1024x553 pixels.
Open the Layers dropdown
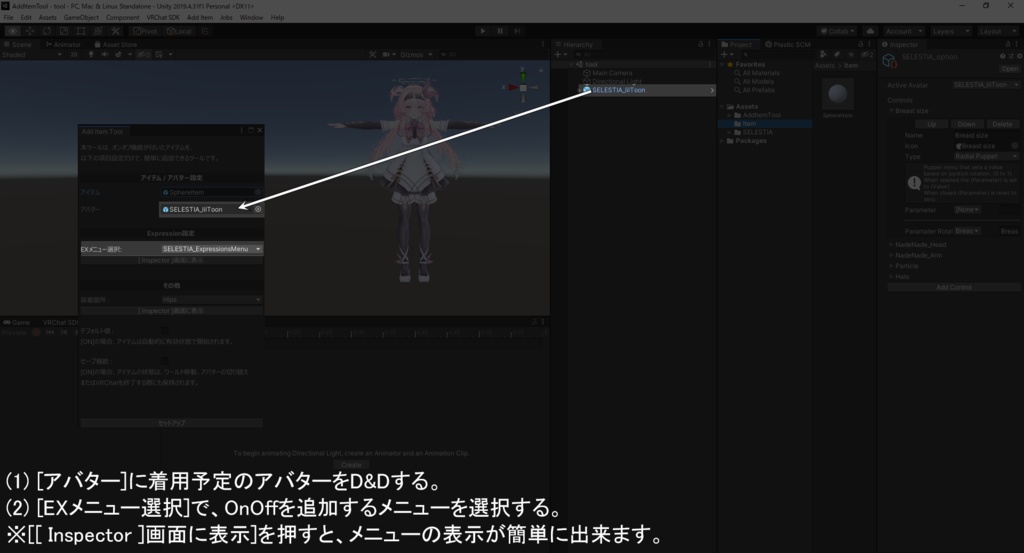click(950, 31)
